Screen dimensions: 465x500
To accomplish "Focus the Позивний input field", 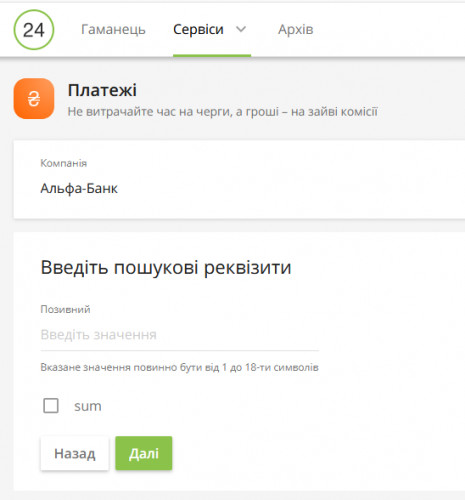I will [180, 335].
